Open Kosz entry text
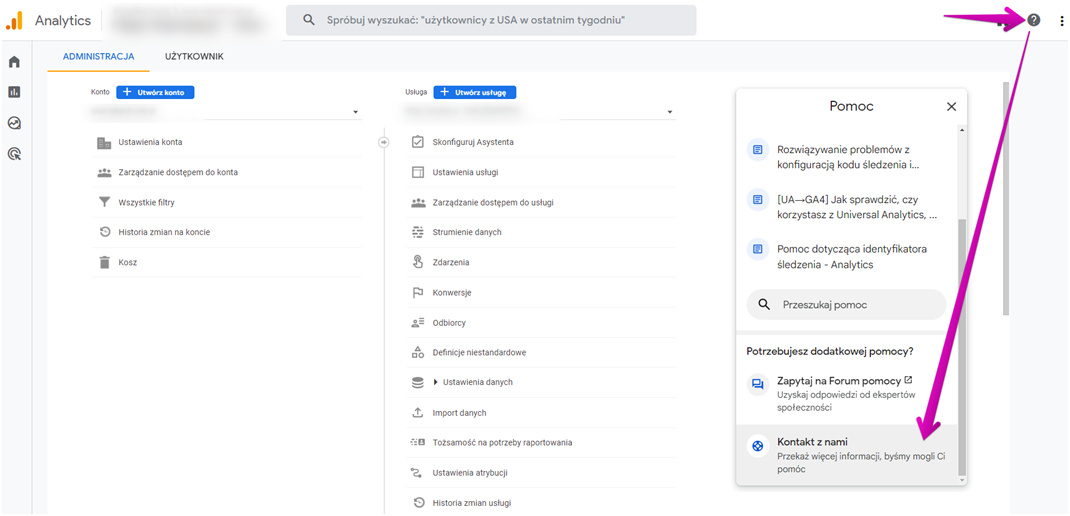The width and height of the screenshot is (1070, 516). point(128,262)
